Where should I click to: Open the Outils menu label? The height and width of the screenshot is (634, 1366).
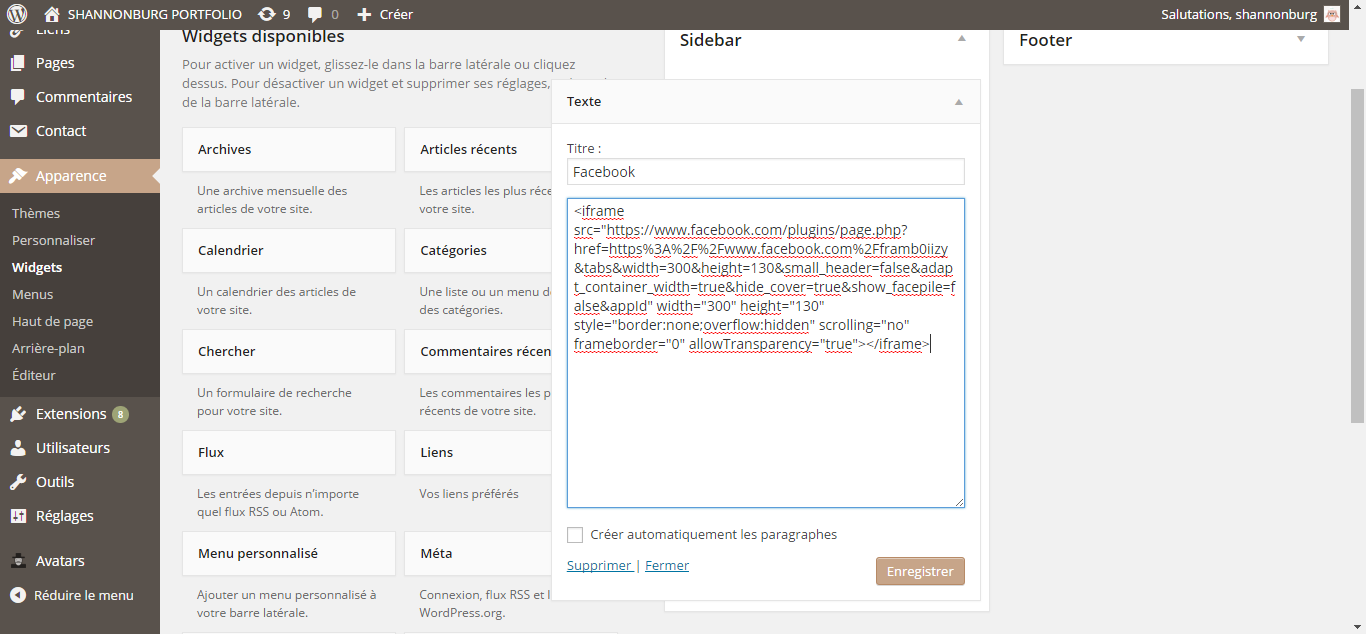(55, 482)
